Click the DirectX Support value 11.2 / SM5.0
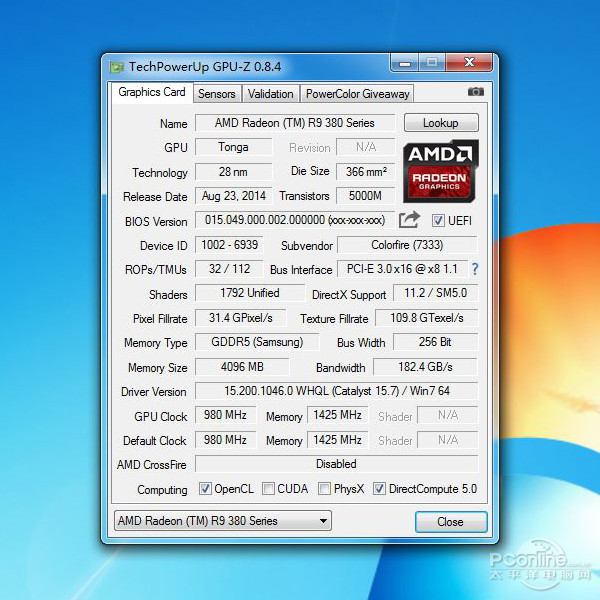 435,293
